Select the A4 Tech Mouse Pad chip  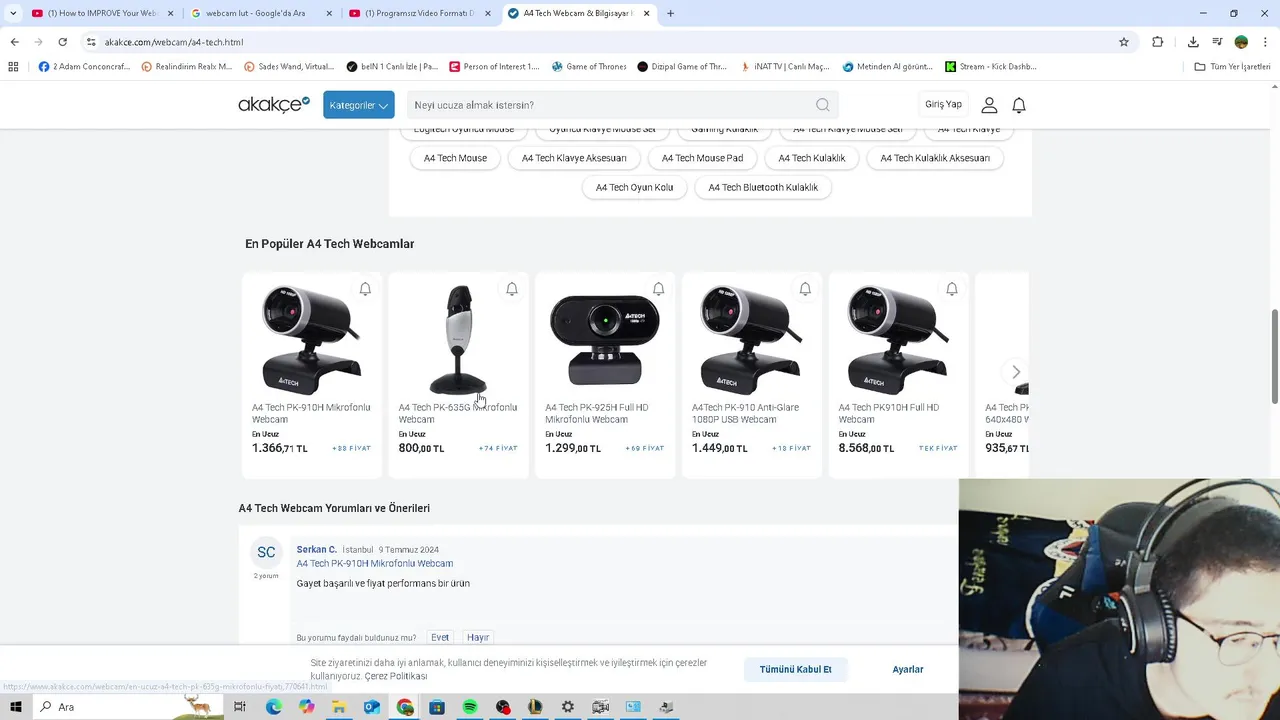[702, 158]
